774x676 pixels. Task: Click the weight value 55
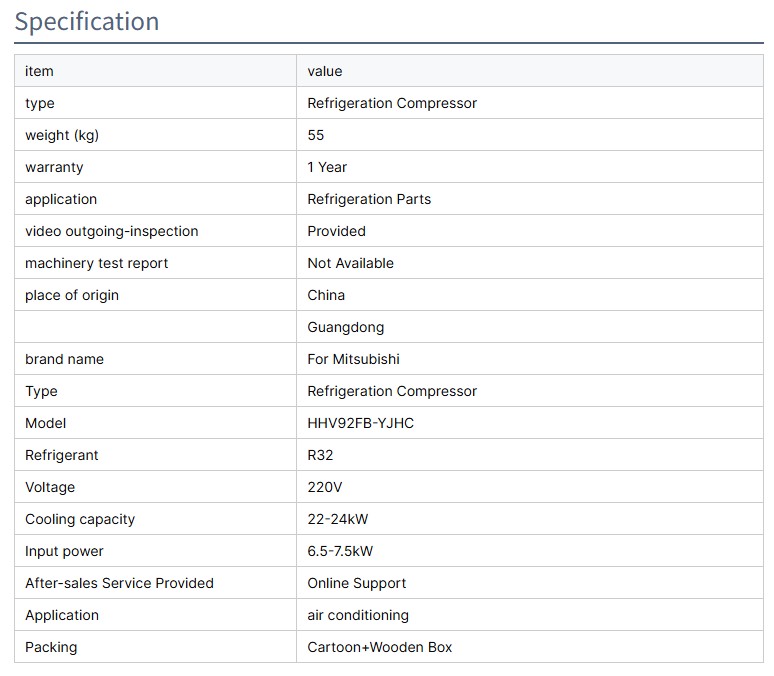(x=316, y=135)
